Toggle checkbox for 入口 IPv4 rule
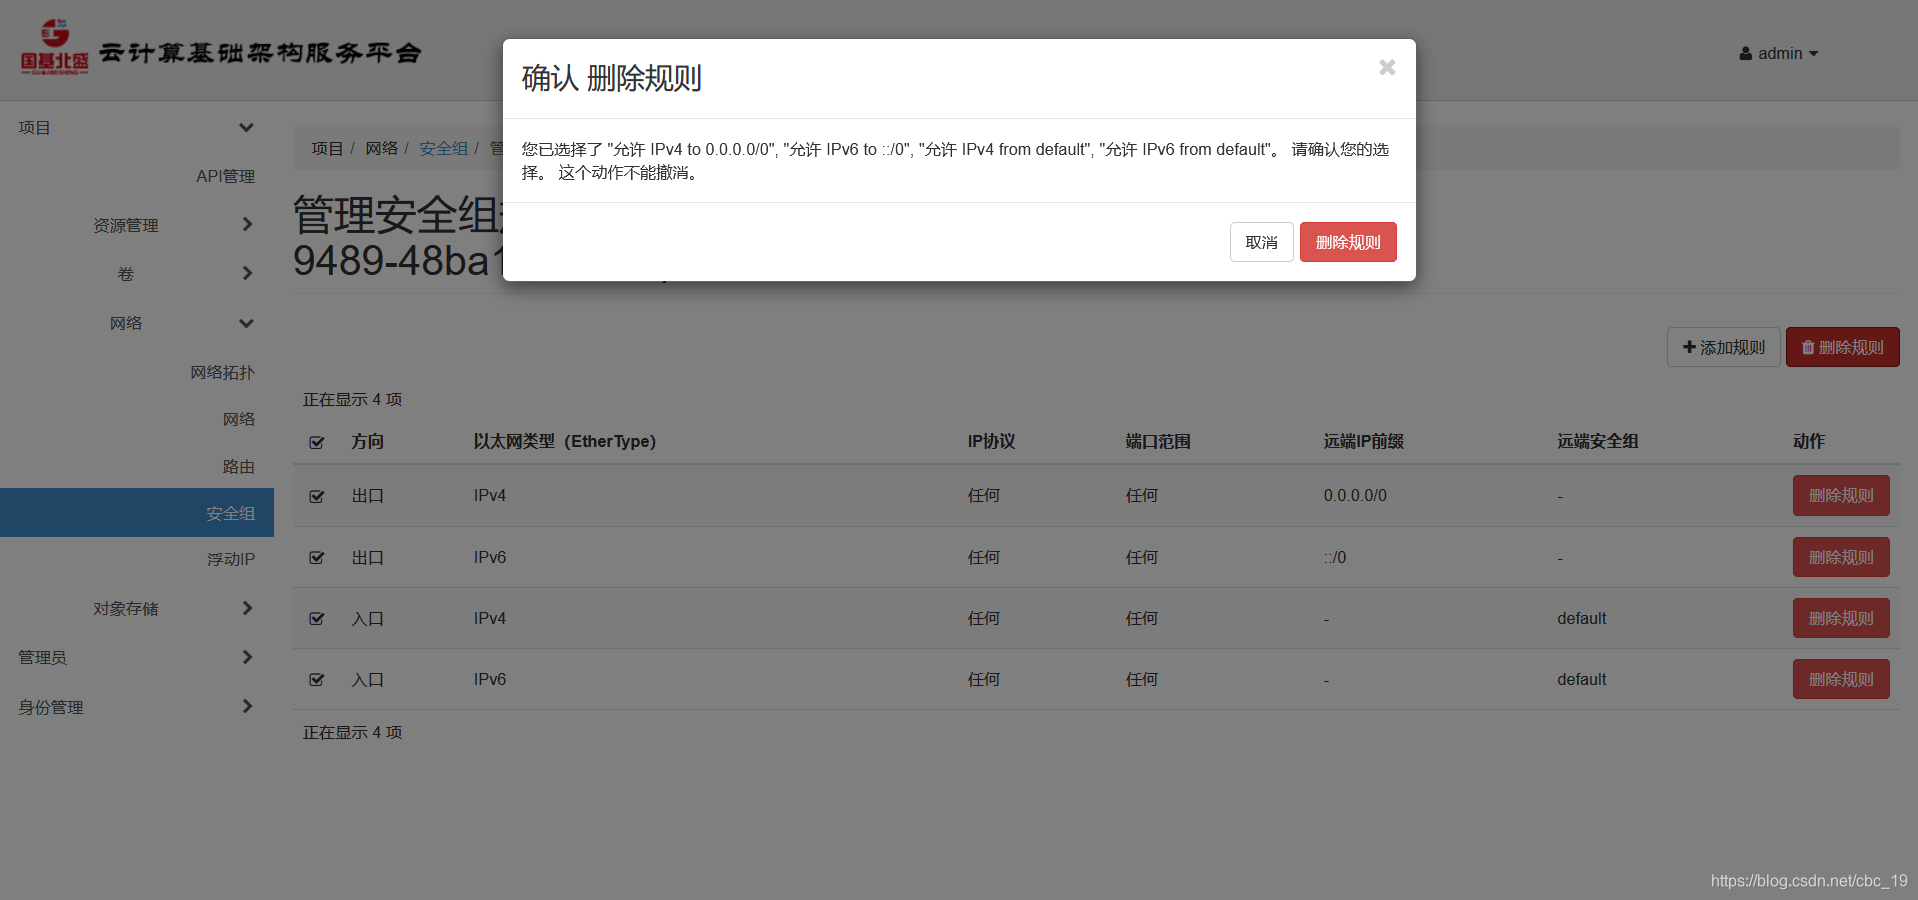The height and width of the screenshot is (900, 1918). [317, 619]
